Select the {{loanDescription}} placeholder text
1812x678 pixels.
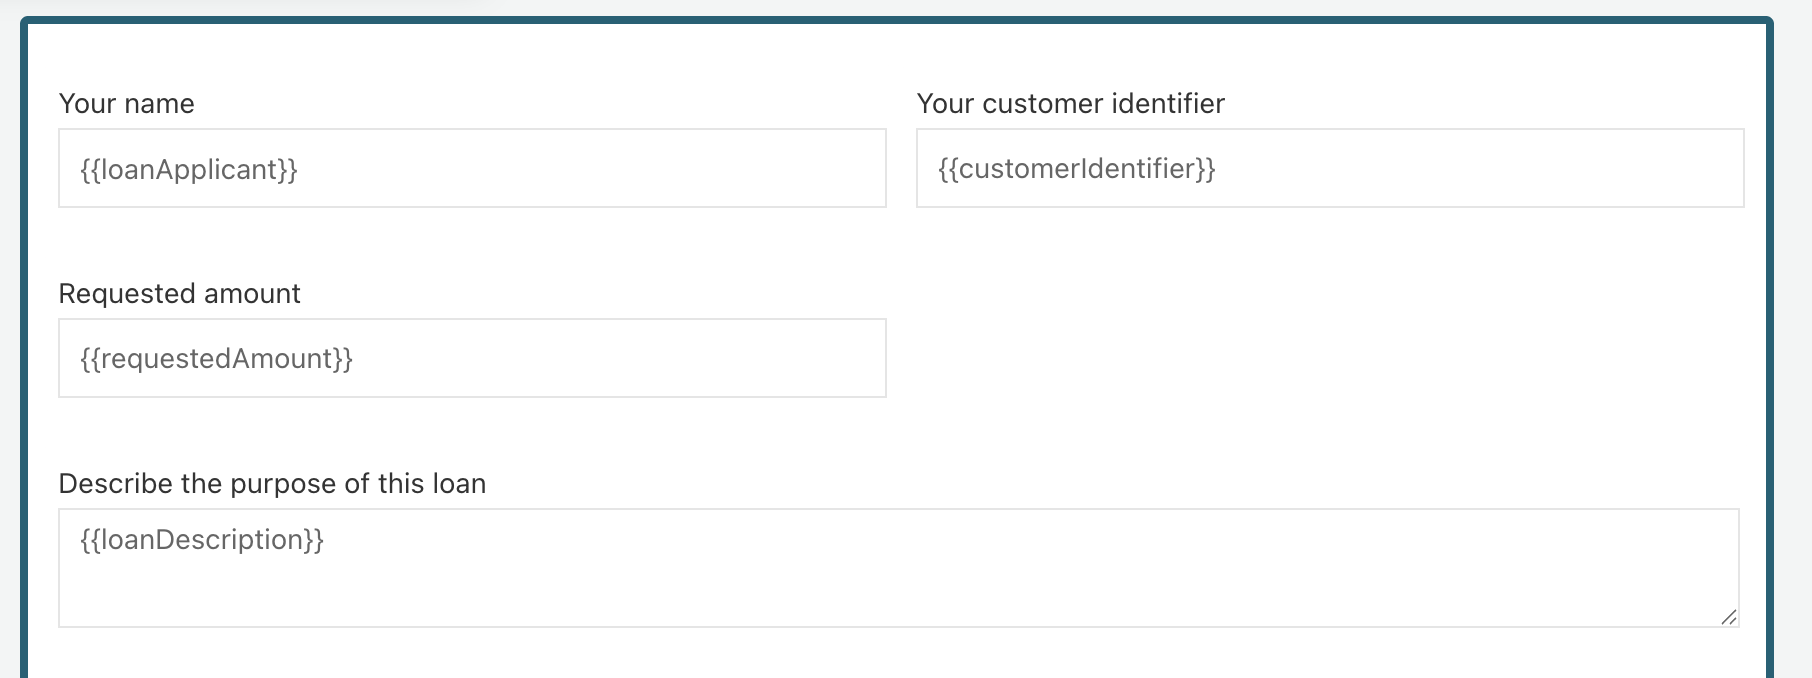[x=202, y=540]
